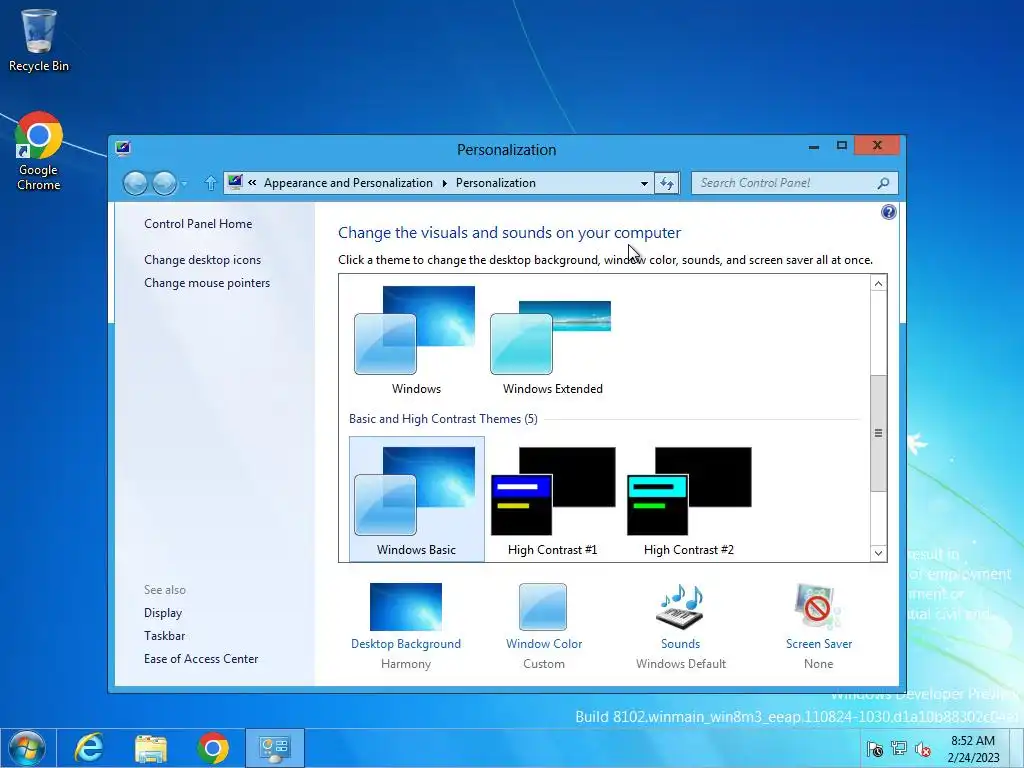Open Action Center flag tray icon
The width and height of the screenshot is (1024, 768).
[874, 748]
